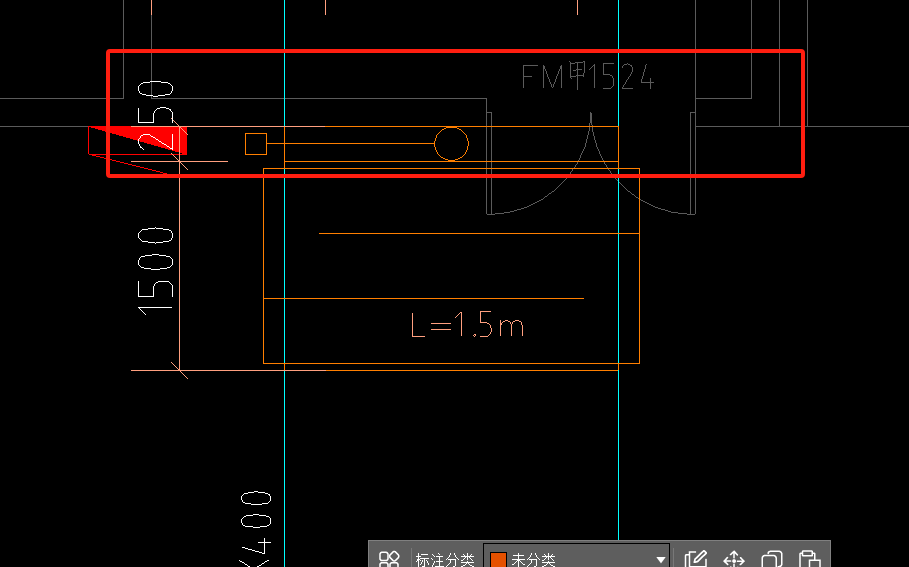Click the copy icon in the annotation toolbar
The height and width of the screenshot is (567, 909).
tap(772, 559)
